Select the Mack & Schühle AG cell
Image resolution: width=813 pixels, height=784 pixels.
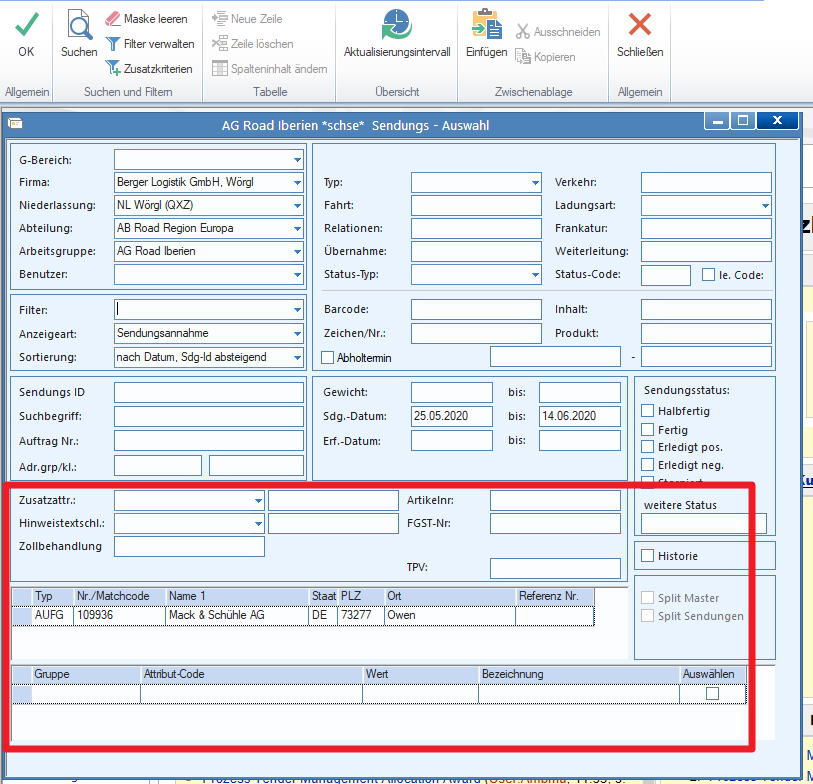(x=237, y=615)
